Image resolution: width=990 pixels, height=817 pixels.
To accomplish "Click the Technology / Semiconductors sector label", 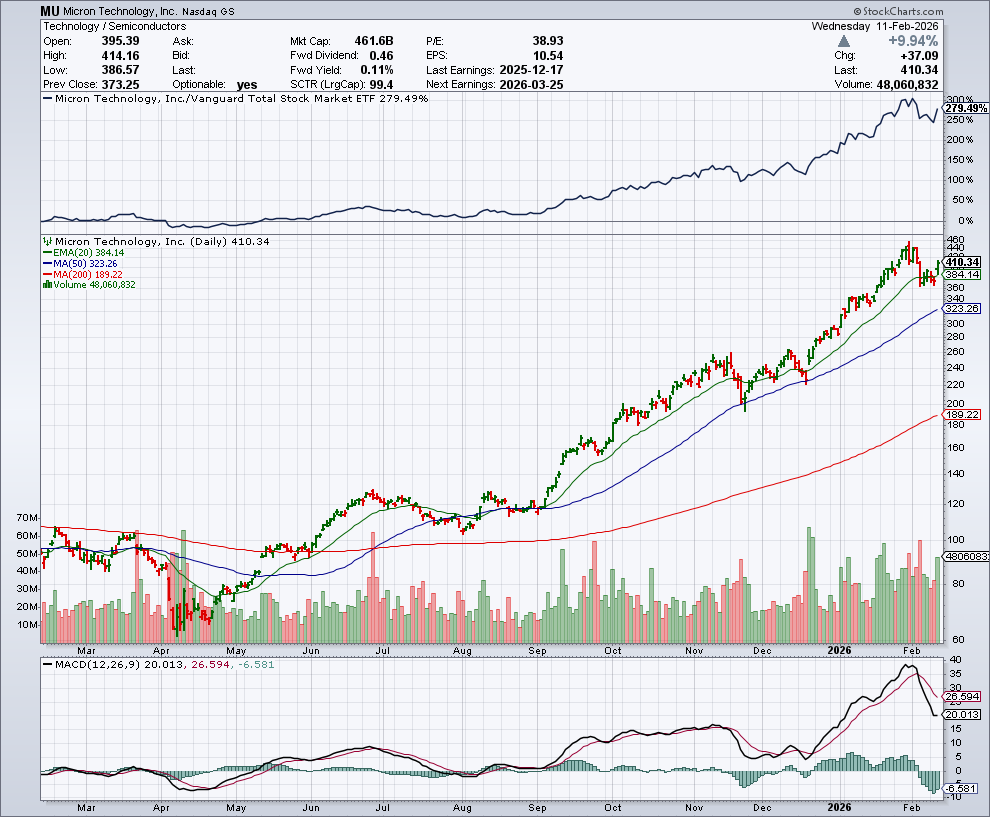I will tap(115, 26).
